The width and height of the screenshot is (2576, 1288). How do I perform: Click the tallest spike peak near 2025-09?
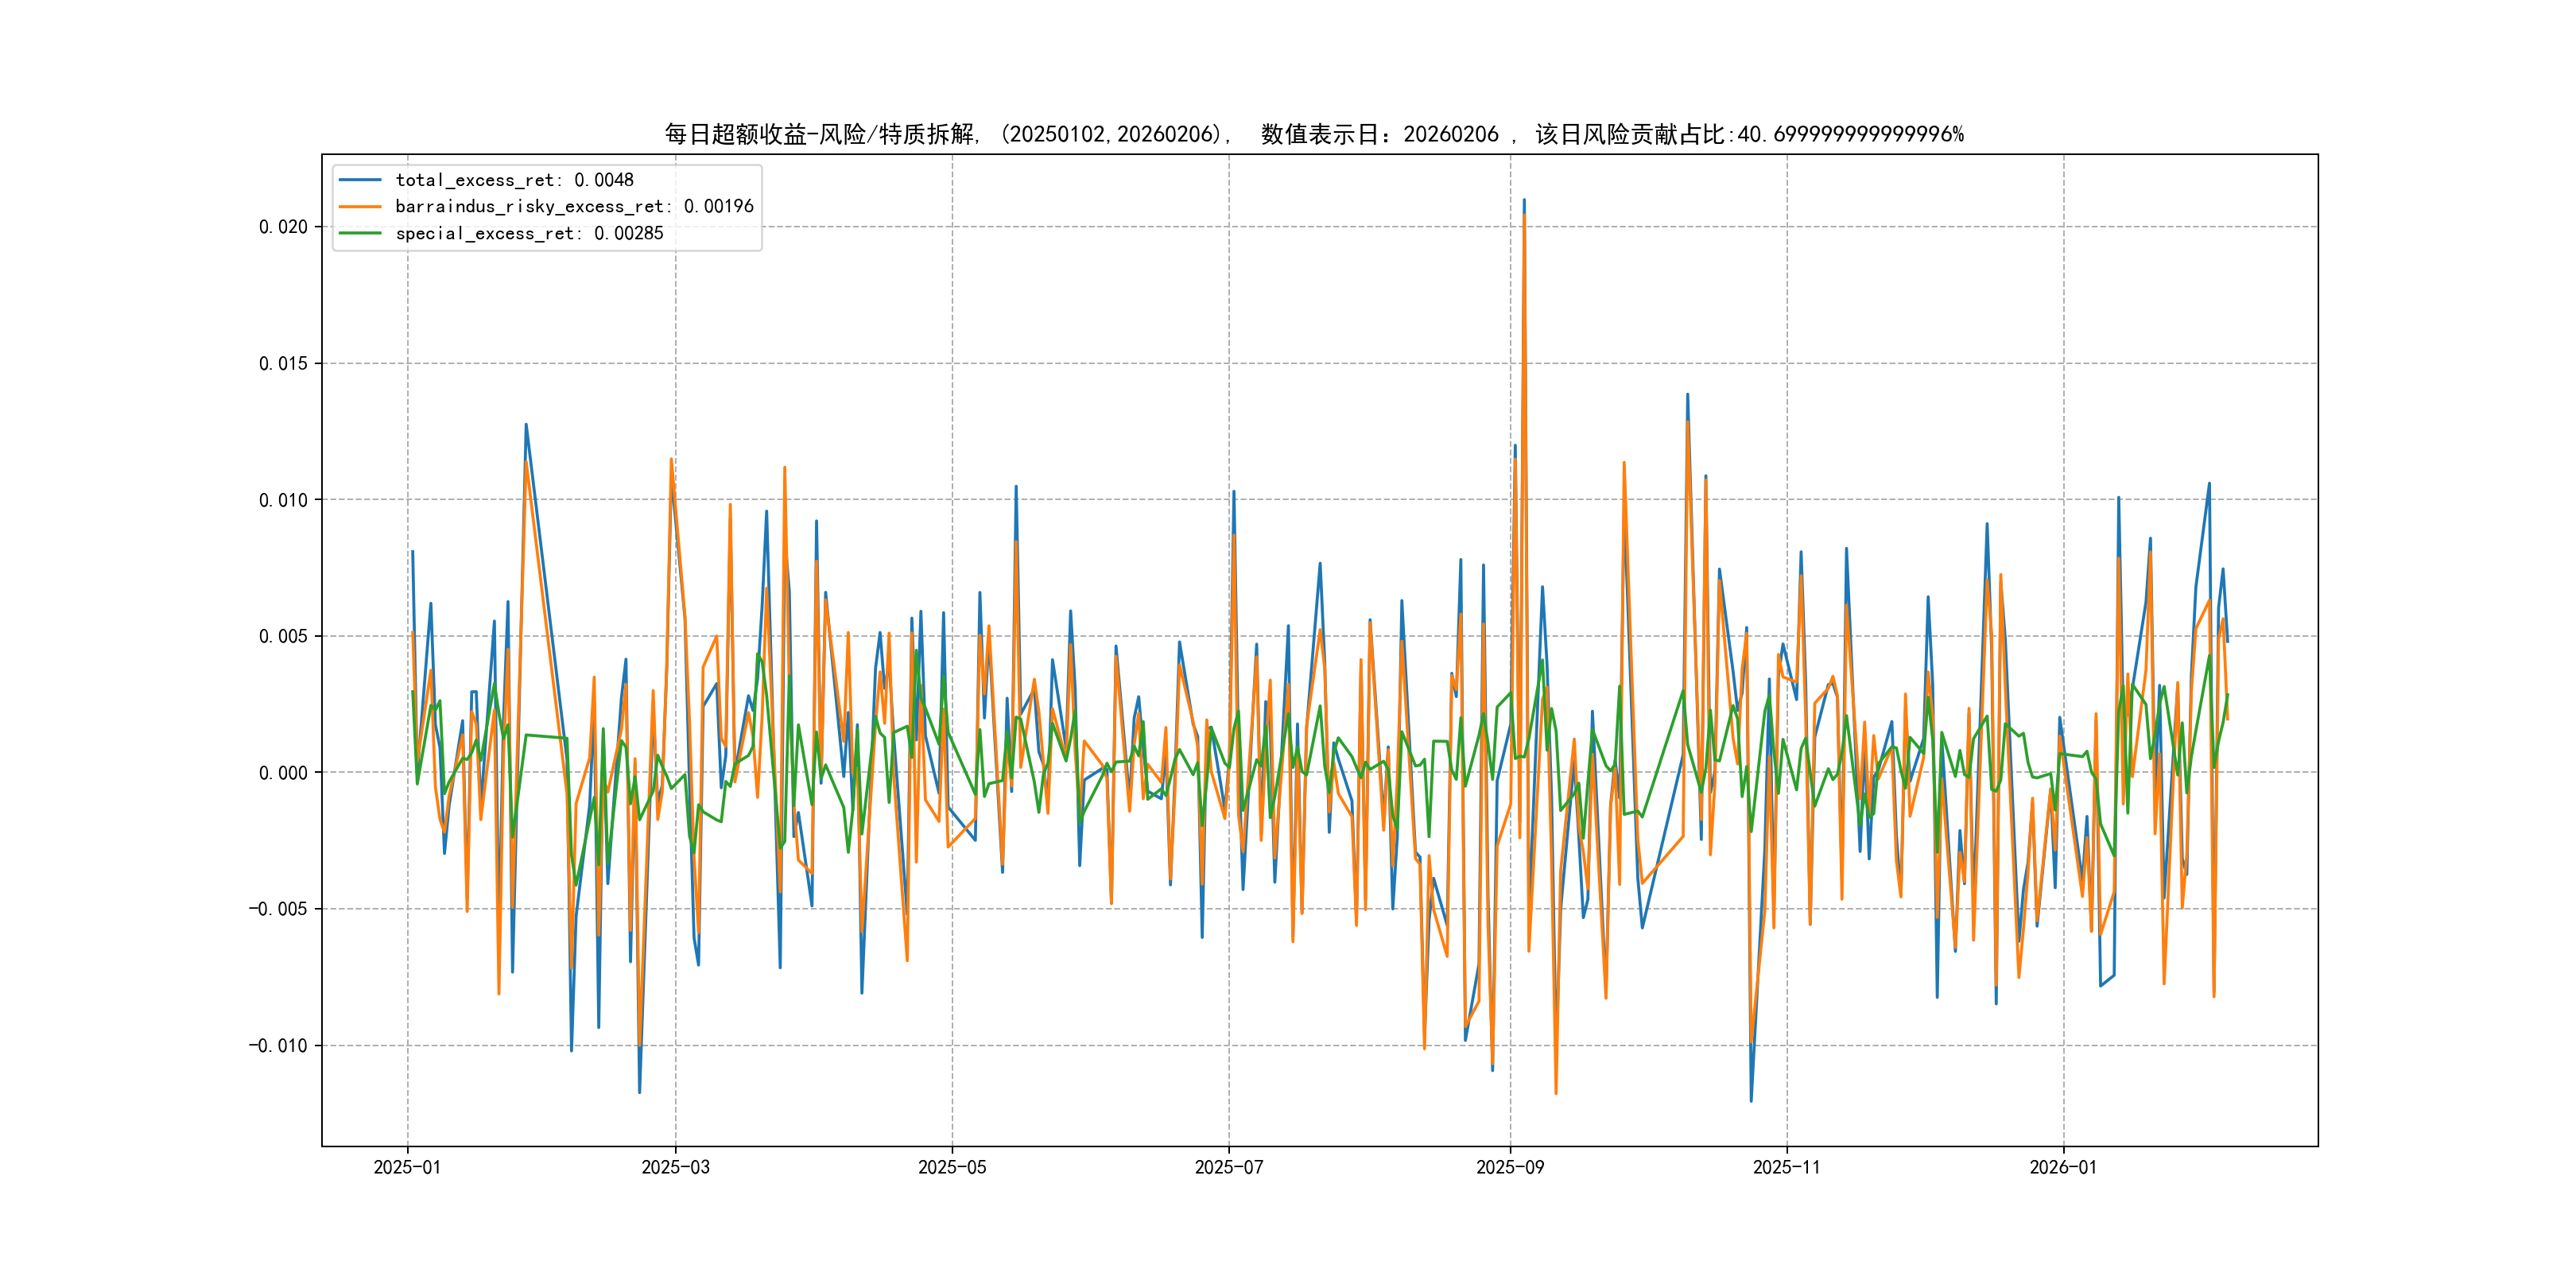1524,200
